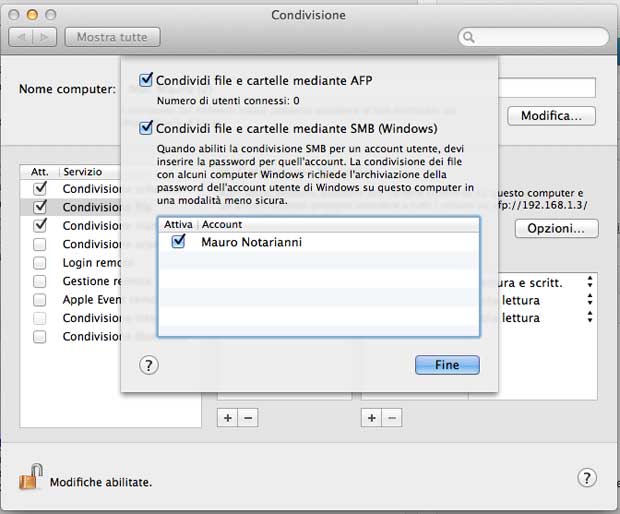Add a shared folder with the left plus button

tap(228, 418)
